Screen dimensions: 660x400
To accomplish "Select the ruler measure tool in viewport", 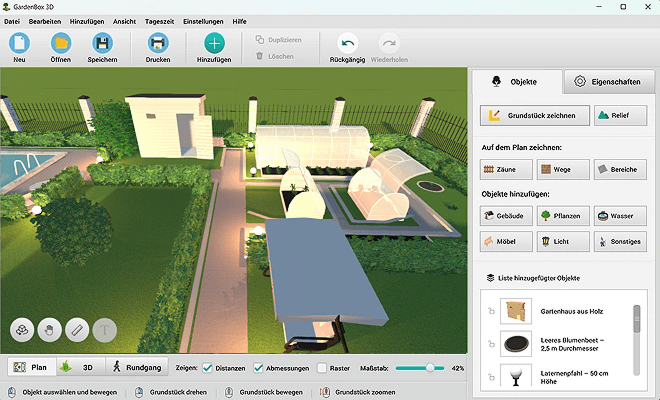I will 77,330.
